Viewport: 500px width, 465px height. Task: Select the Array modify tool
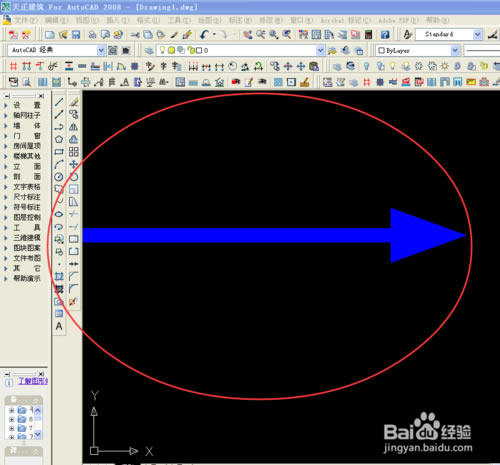coord(74,152)
